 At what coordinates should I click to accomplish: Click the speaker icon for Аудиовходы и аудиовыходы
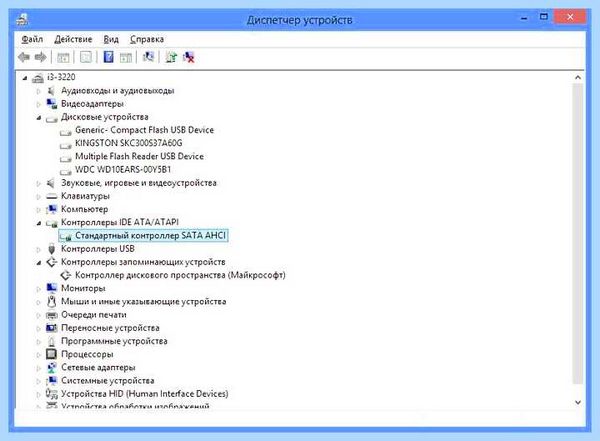[x=51, y=91]
